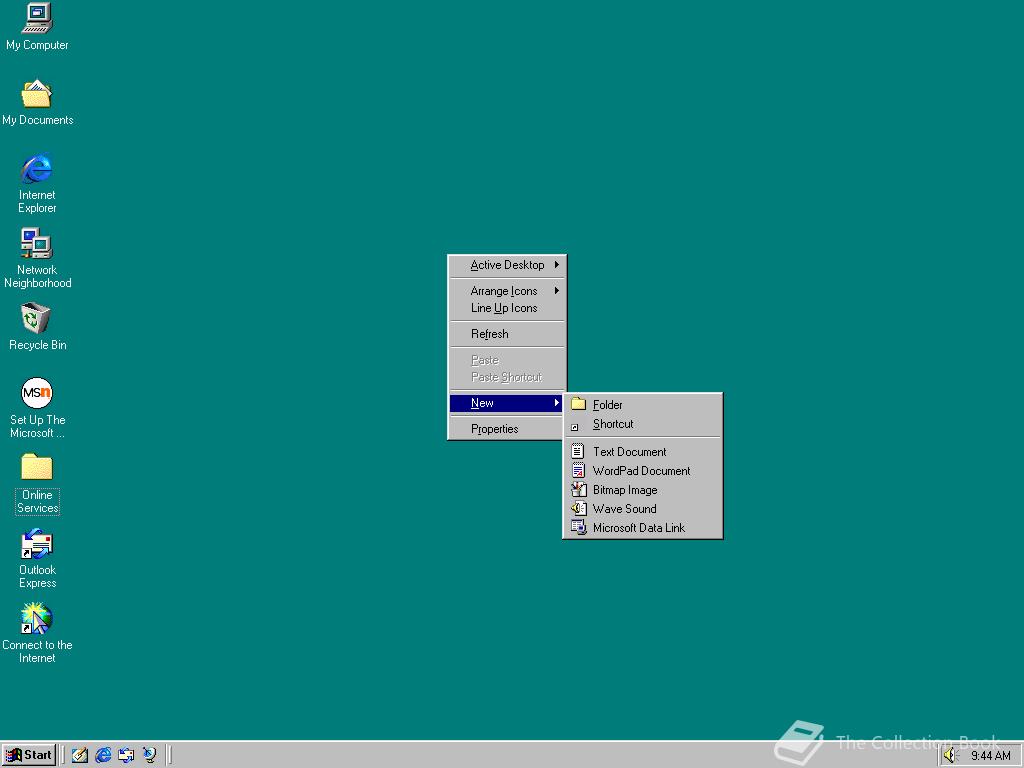Expand the Active Desktop submenu arrow
The width and height of the screenshot is (1024, 768).
coord(556,264)
